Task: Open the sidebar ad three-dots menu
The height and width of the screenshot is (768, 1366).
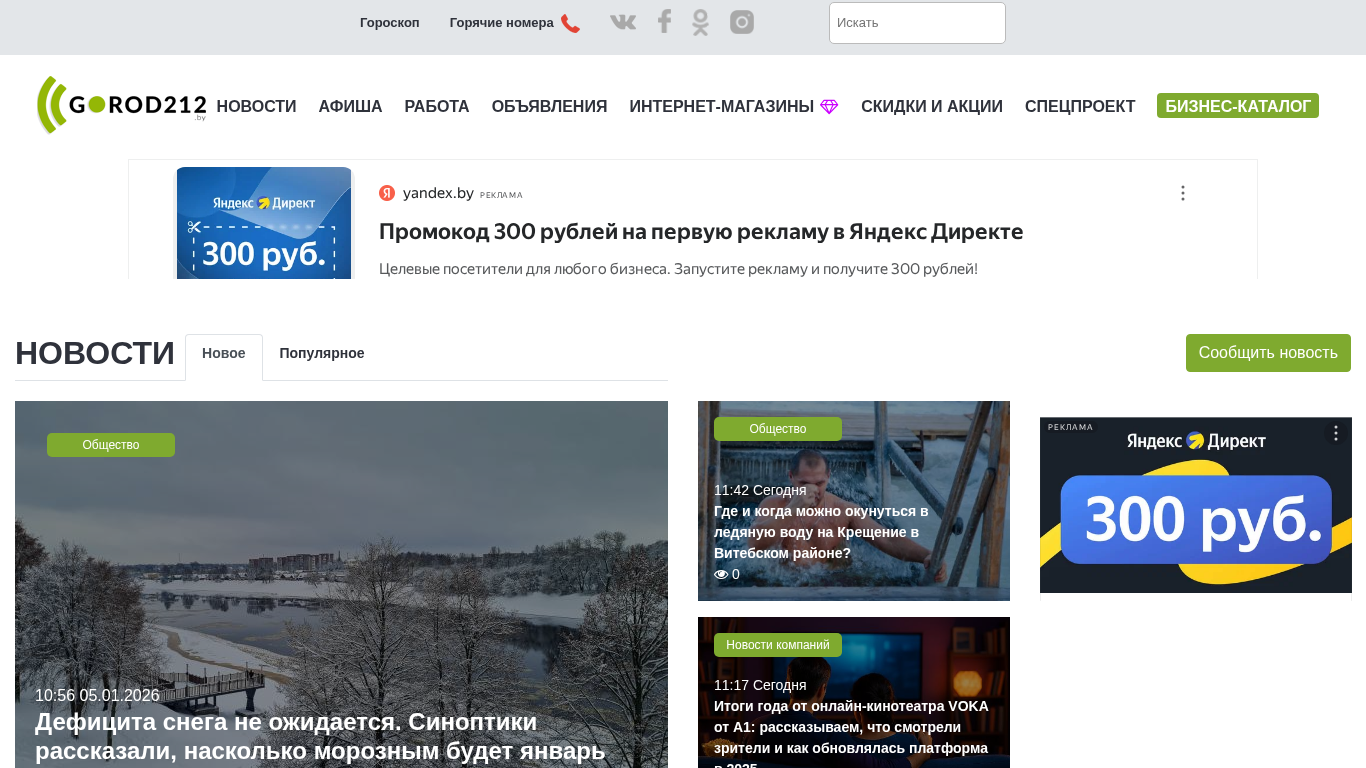Action: [1335, 433]
